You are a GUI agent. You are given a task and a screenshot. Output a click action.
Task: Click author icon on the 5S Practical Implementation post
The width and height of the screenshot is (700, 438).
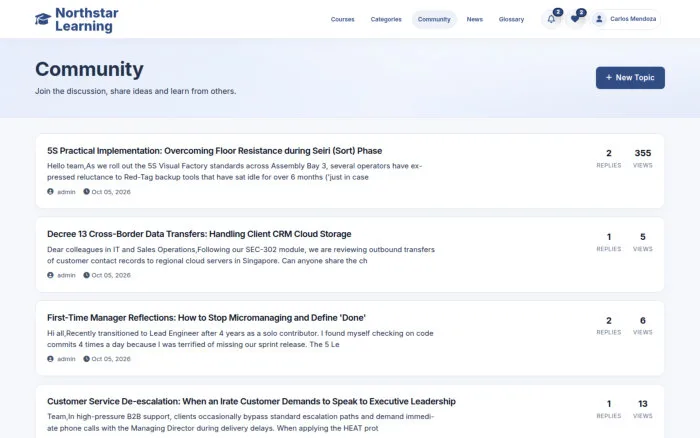click(x=50, y=192)
